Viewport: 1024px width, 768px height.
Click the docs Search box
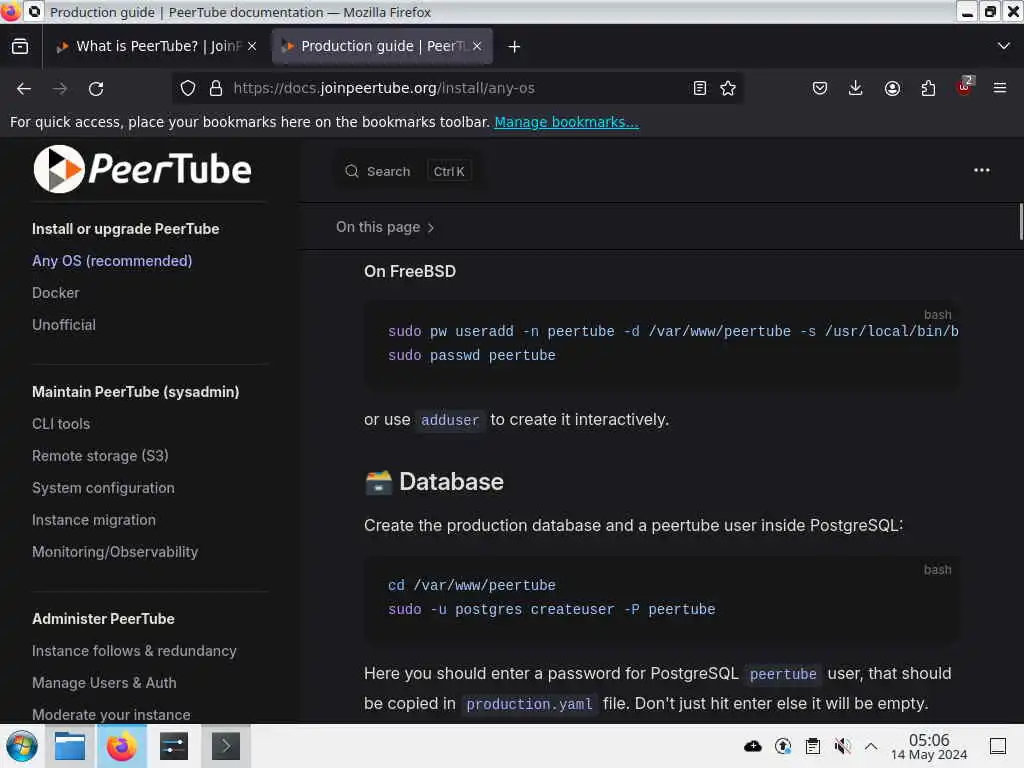409,171
